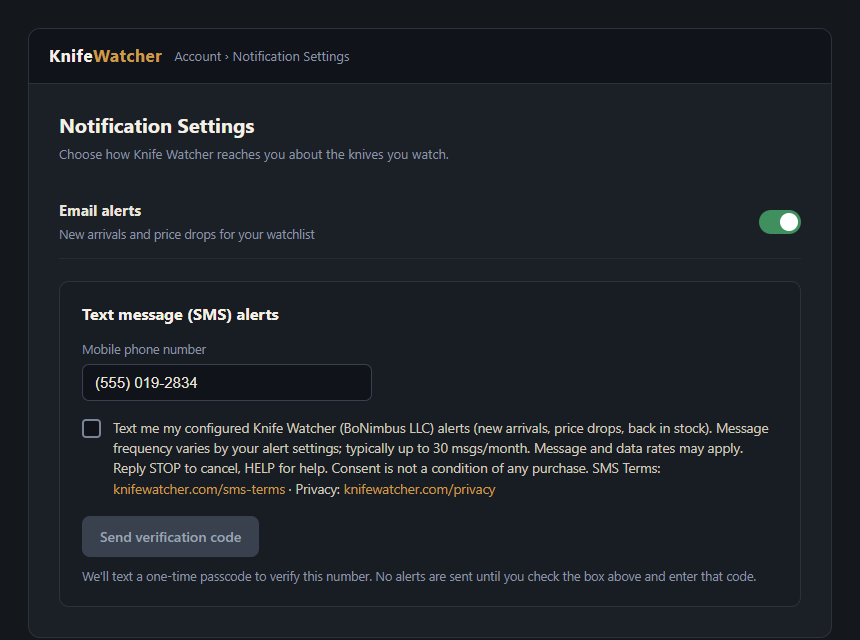Viewport: 860px width, 640px height.
Task: Click the Mobile phone number field
Action: pos(227,382)
